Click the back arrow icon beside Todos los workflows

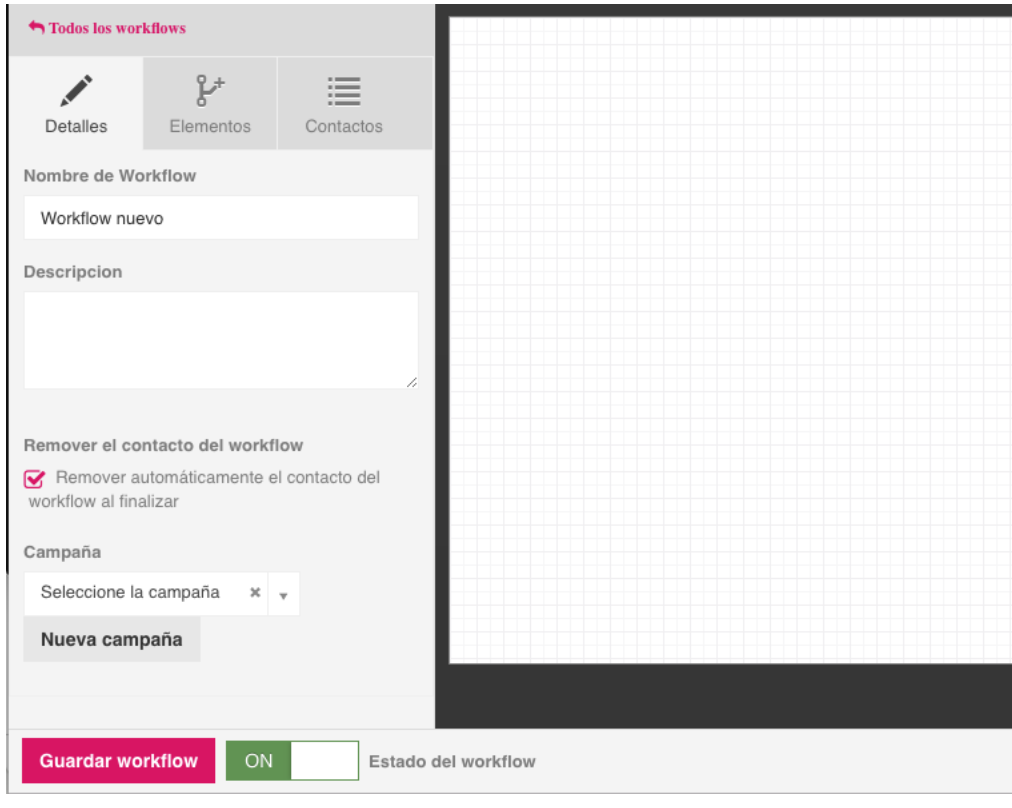[36, 28]
